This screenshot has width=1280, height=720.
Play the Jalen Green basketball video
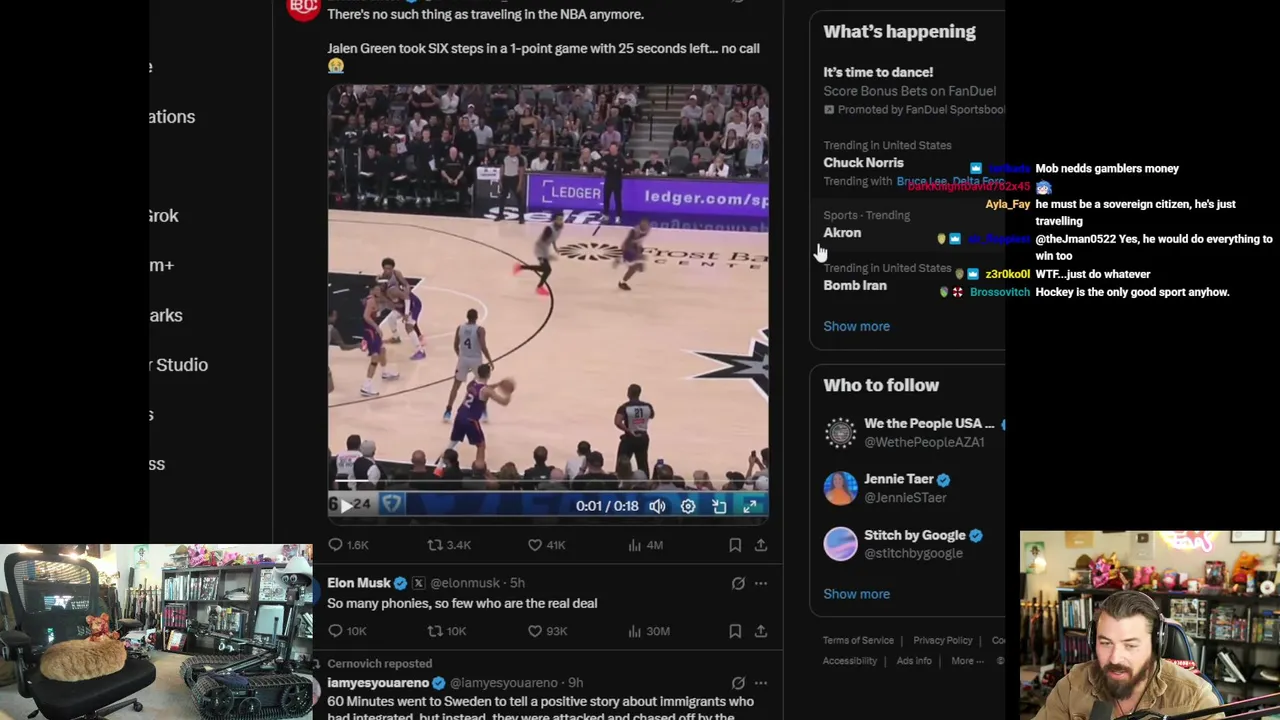[x=347, y=506]
